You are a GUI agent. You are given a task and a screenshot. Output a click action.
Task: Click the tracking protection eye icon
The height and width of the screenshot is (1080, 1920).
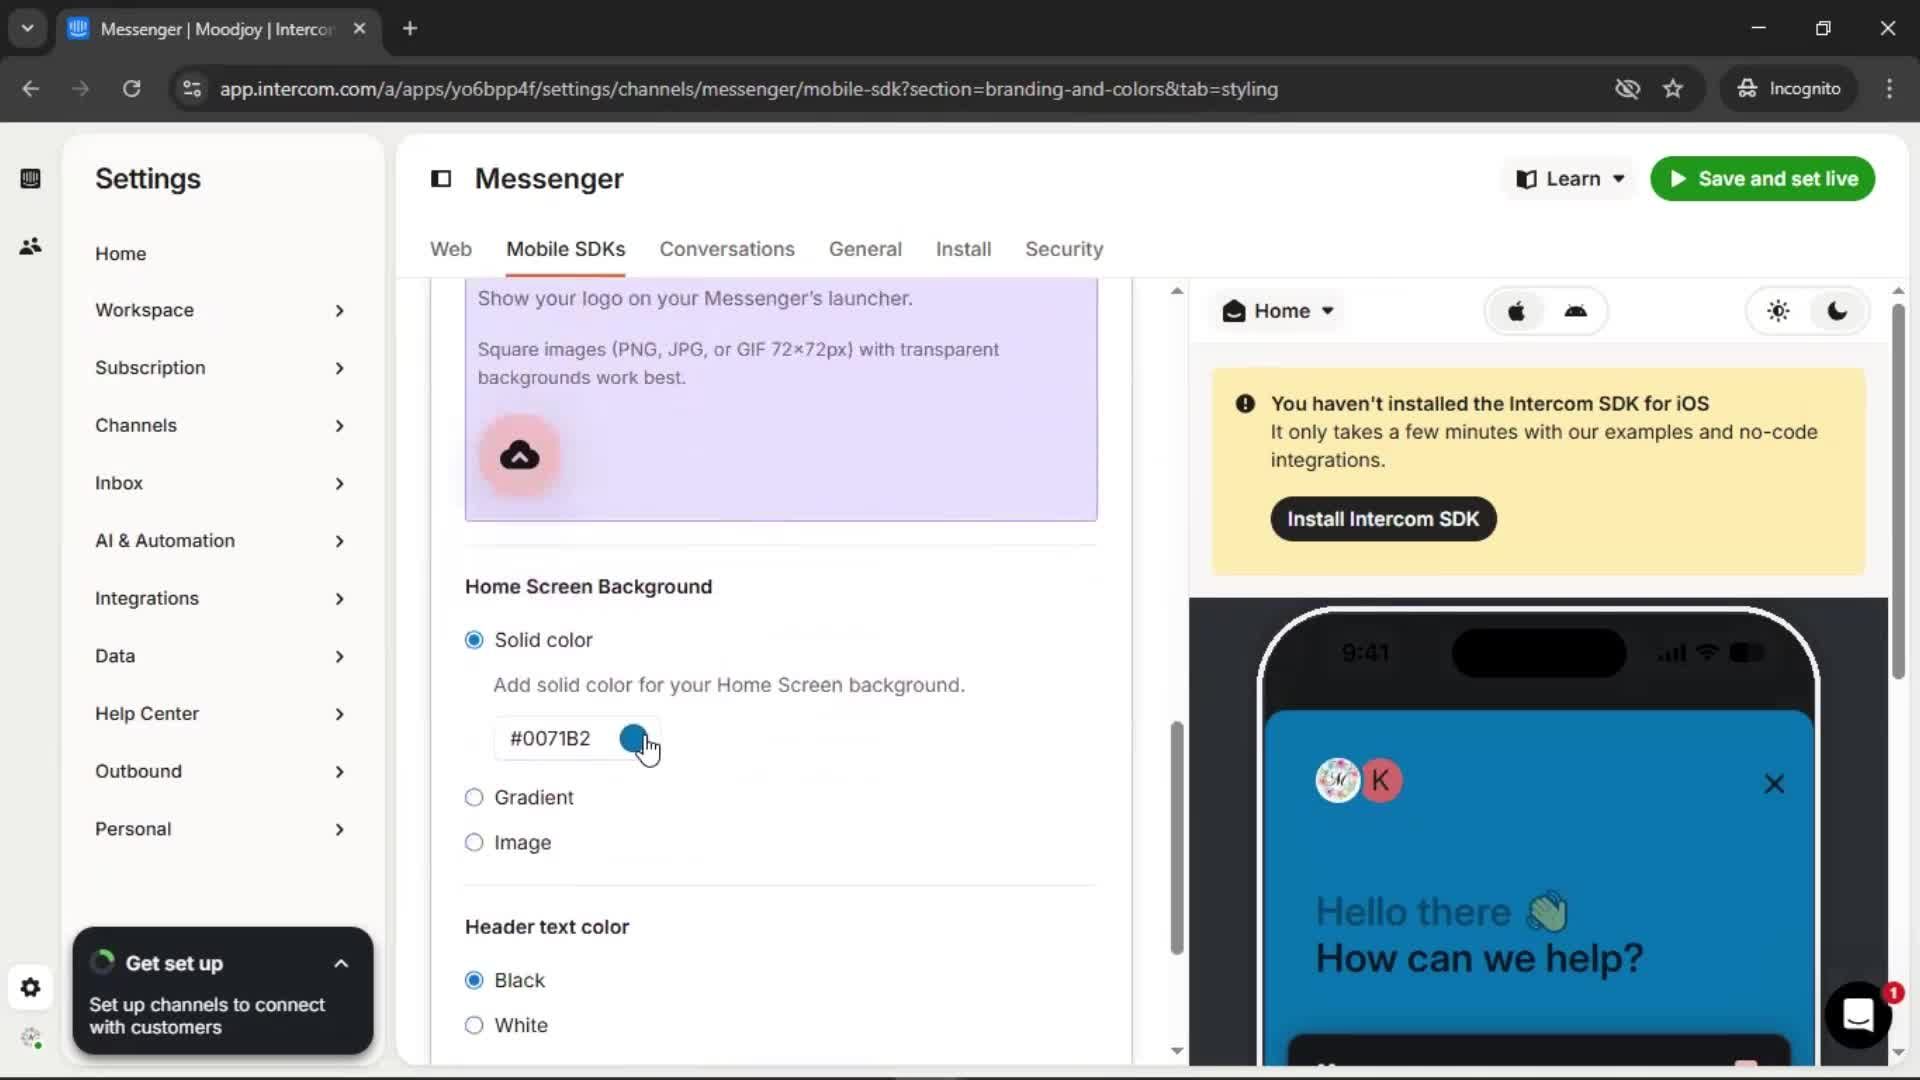click(x=1627, y=89)
